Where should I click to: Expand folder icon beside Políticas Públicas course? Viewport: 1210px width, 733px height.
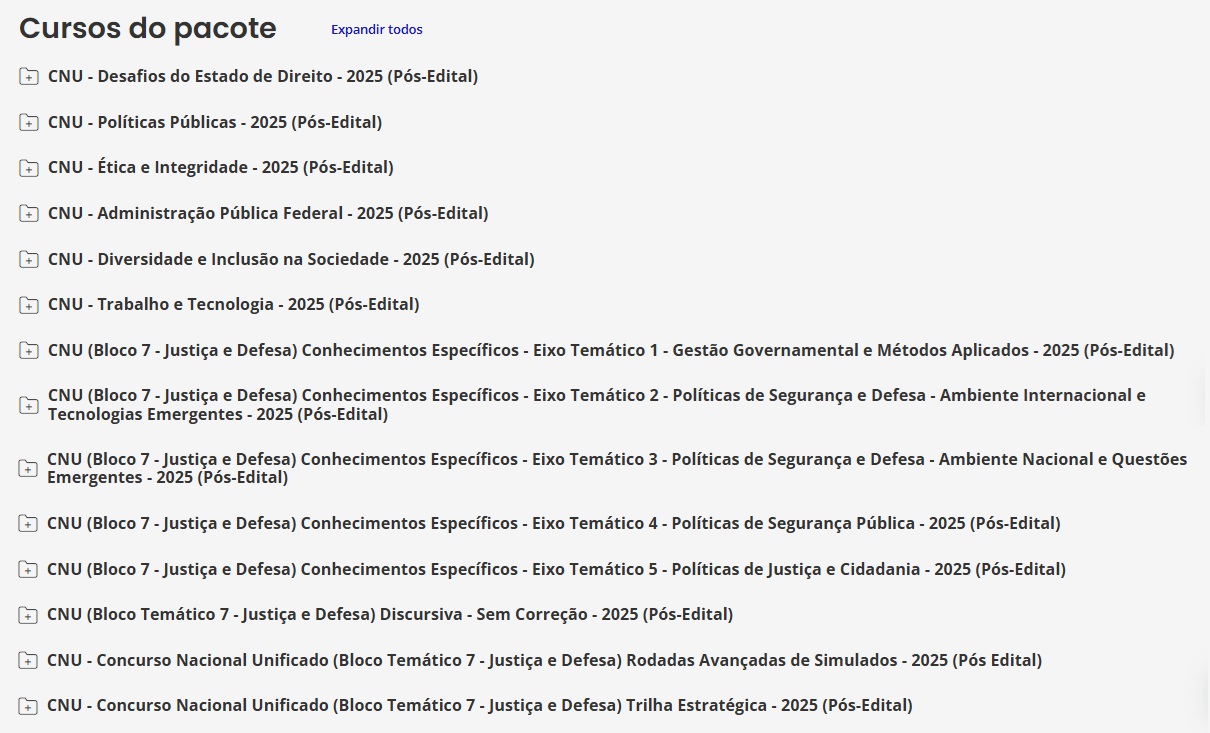28,123
